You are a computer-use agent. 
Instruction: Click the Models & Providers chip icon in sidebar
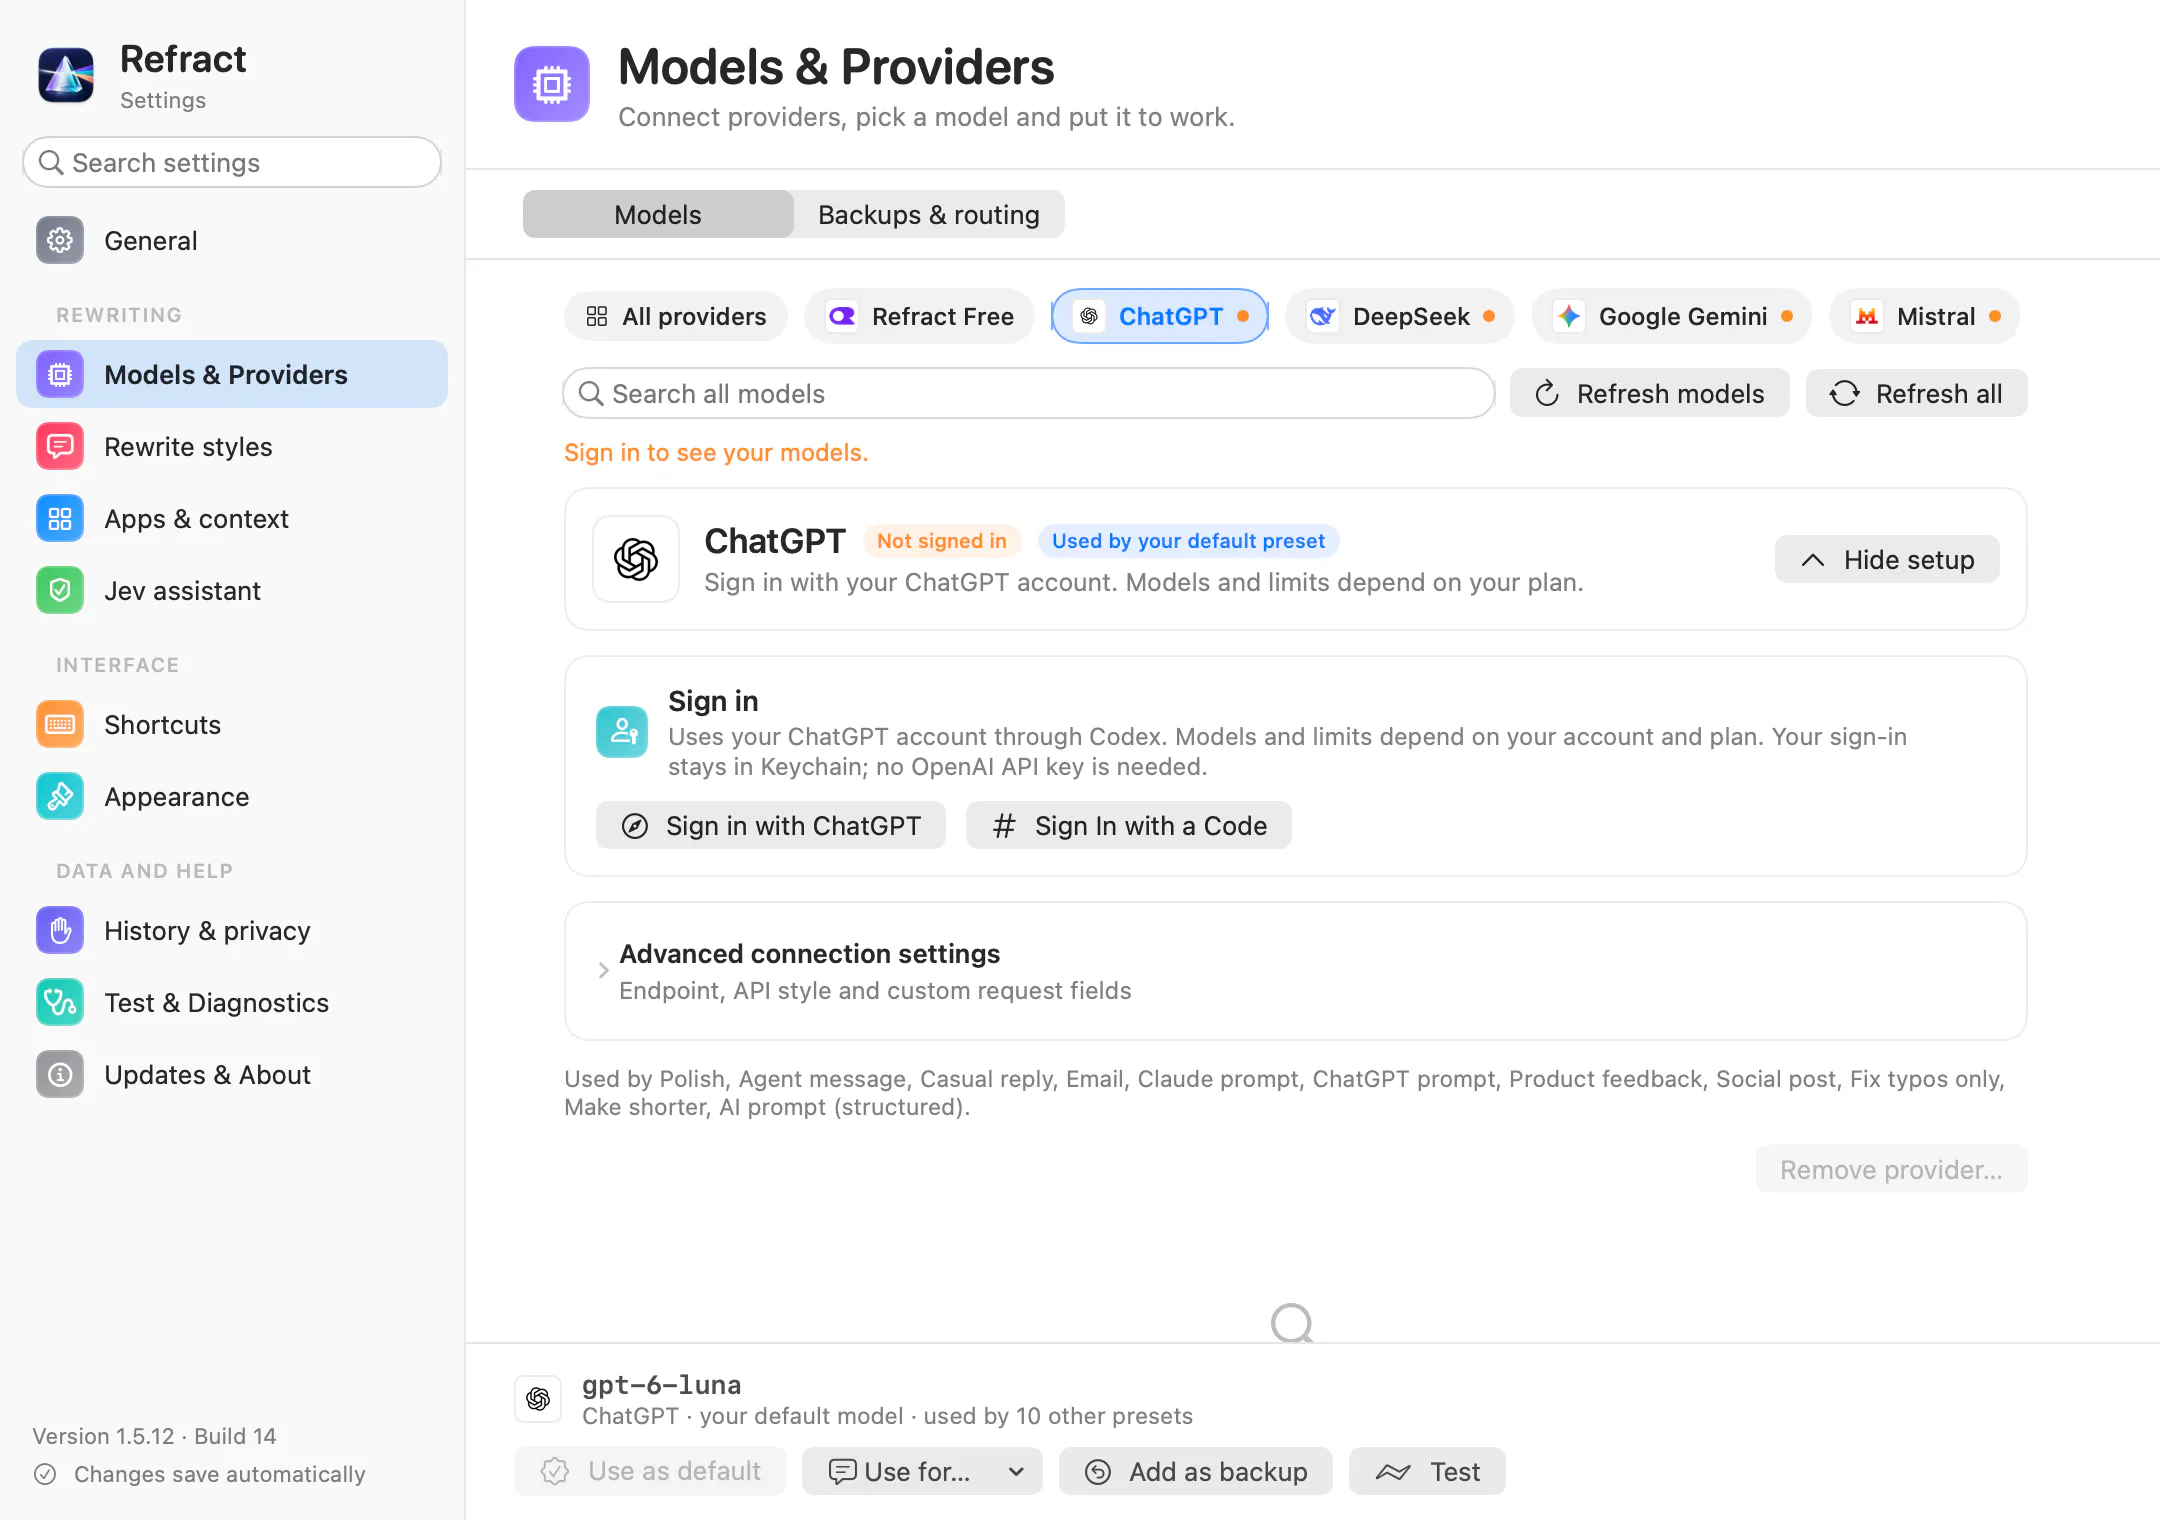(x=60, y=375)
